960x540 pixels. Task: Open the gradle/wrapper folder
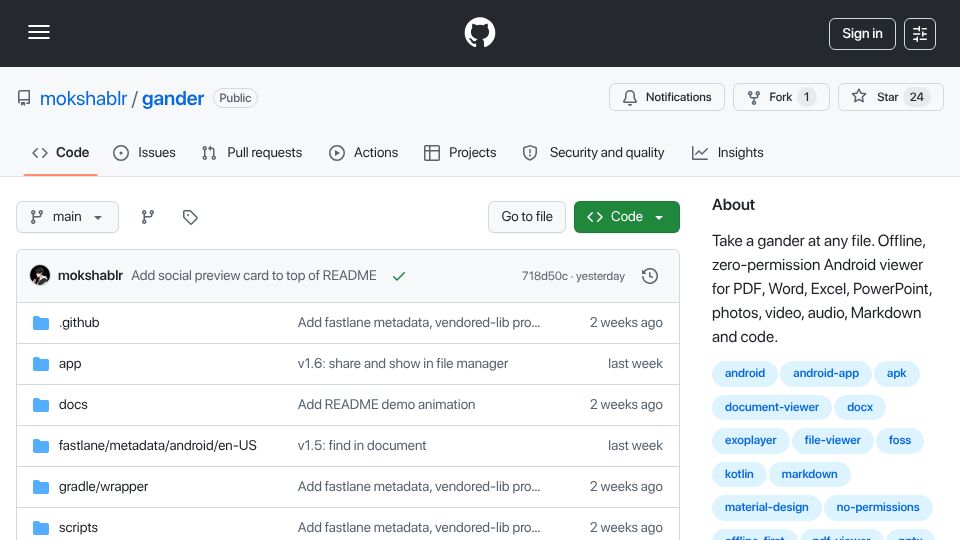click(103, 487)
